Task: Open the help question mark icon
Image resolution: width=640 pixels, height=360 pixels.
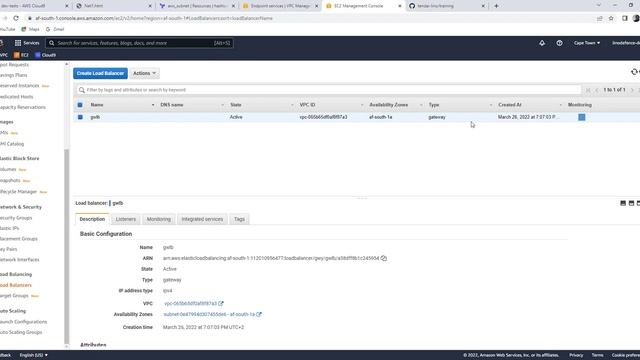Action: point(559,43)
